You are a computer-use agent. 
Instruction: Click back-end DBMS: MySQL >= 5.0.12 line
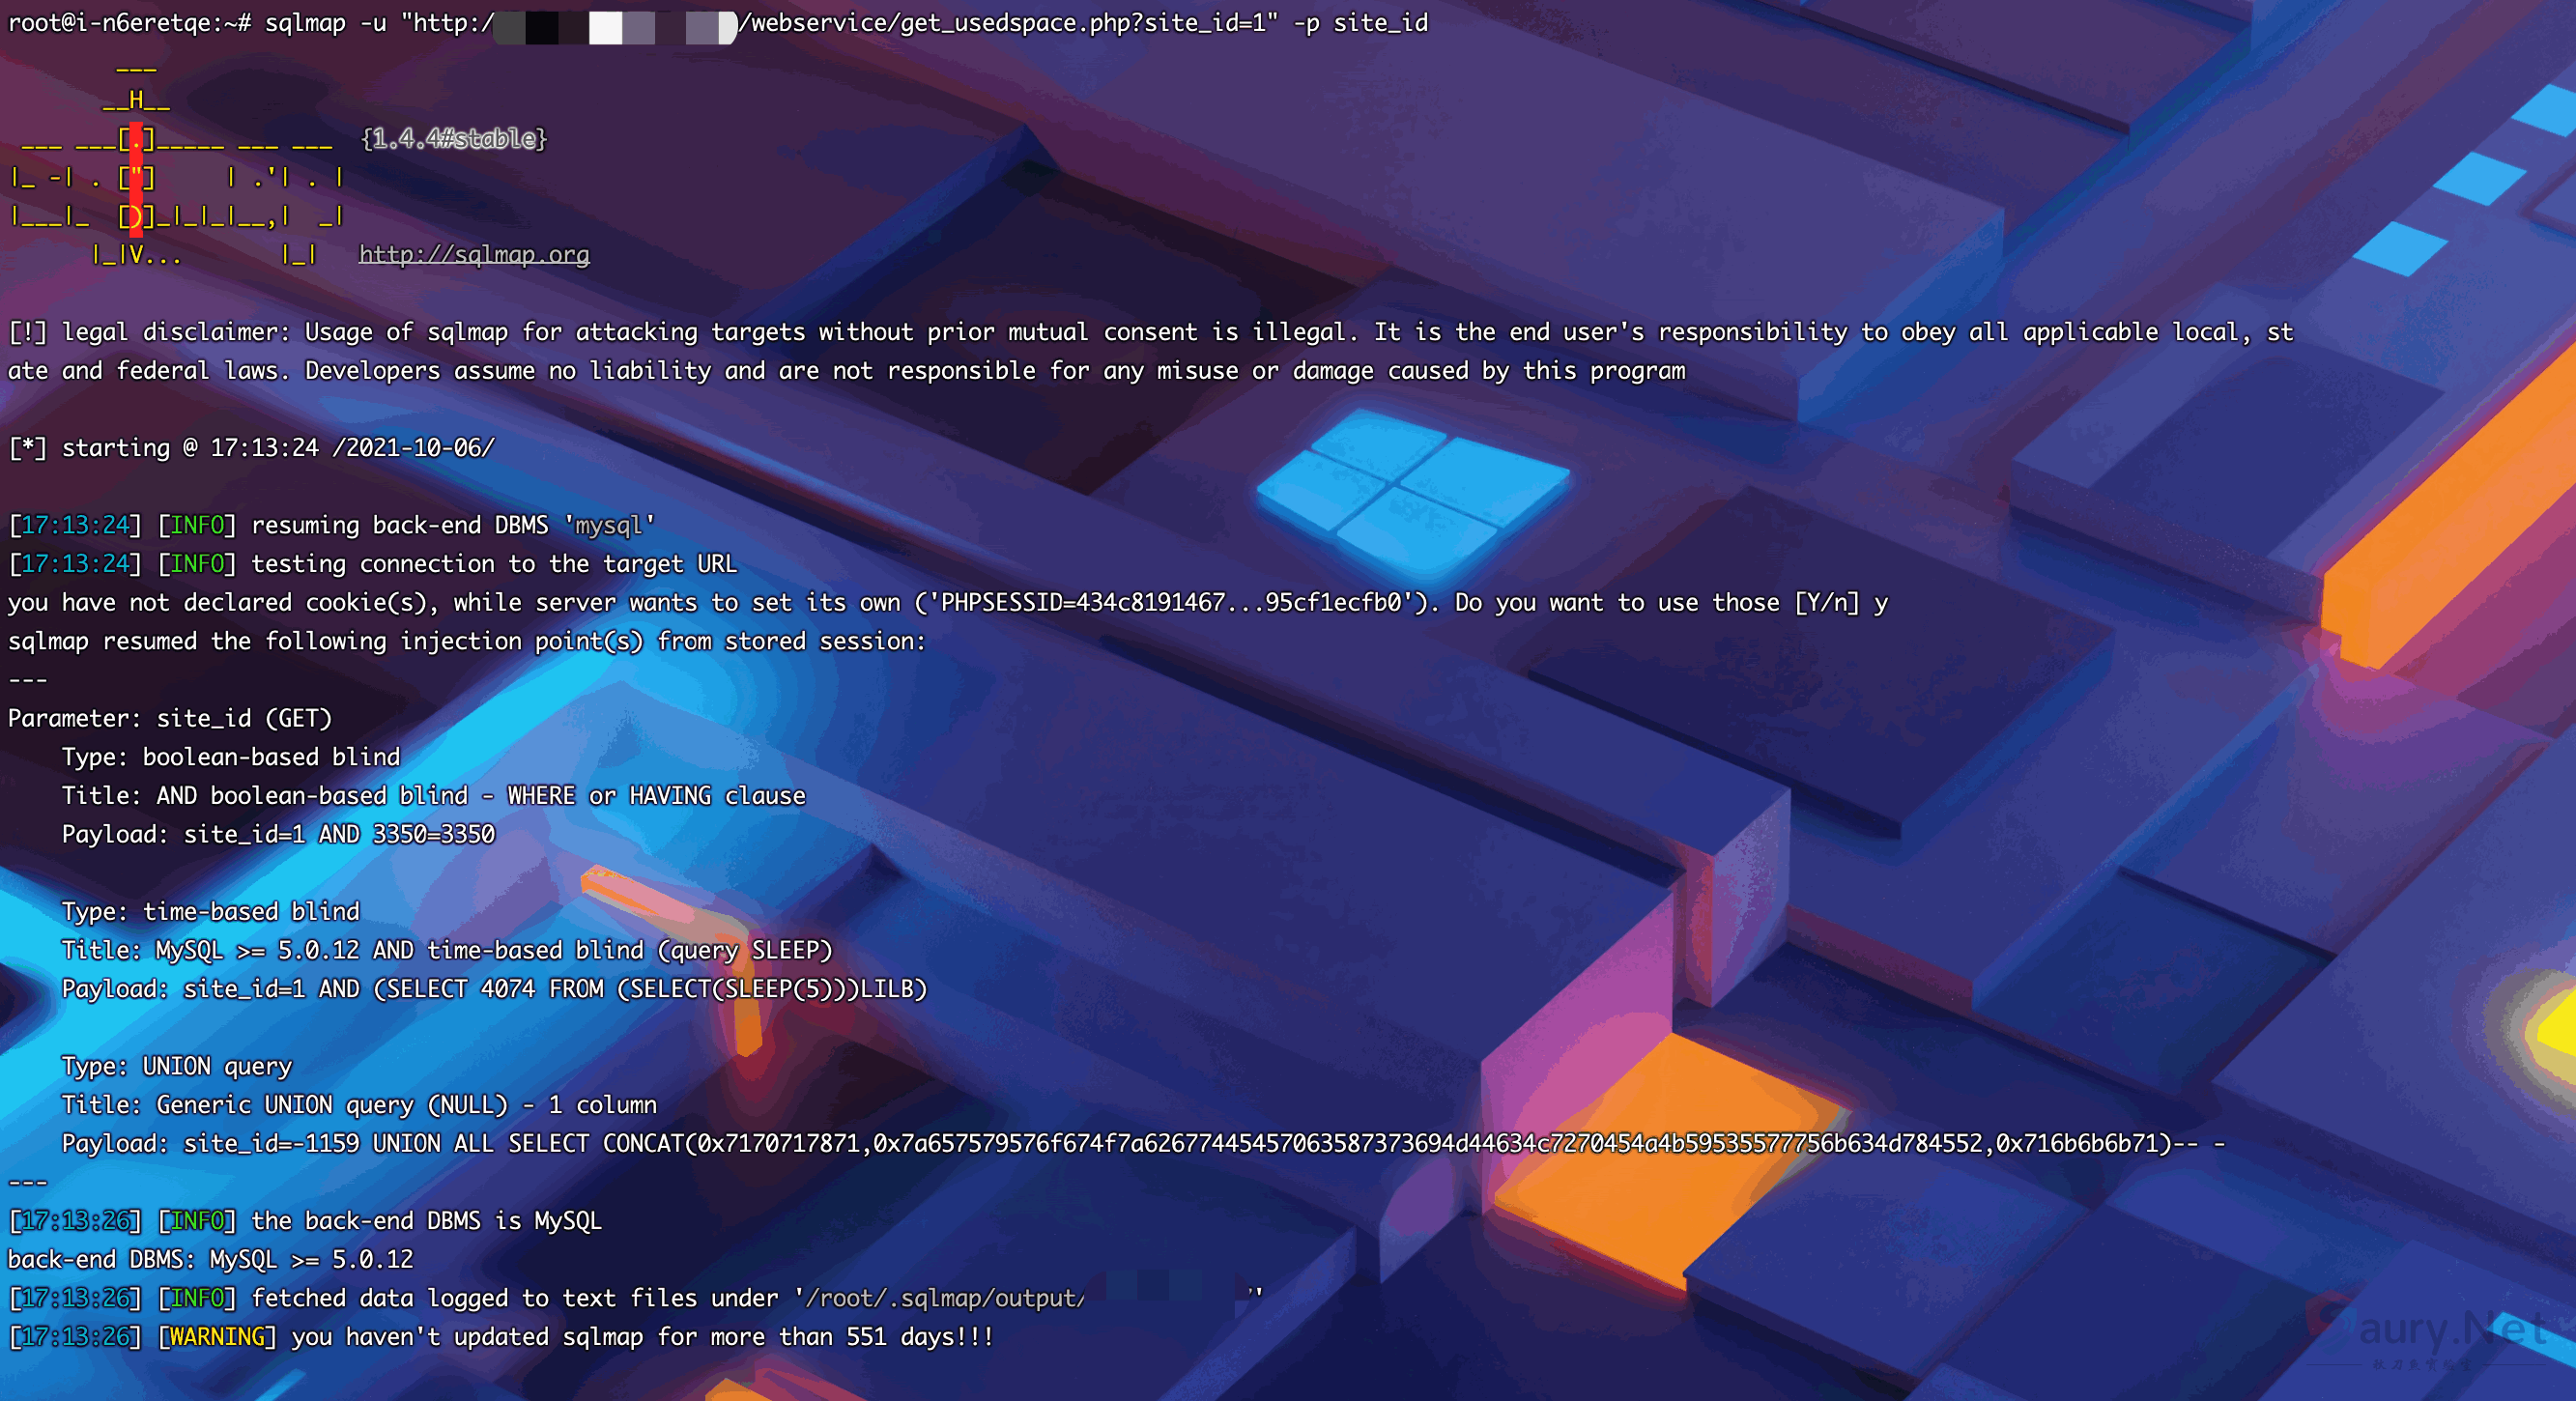211,1260
